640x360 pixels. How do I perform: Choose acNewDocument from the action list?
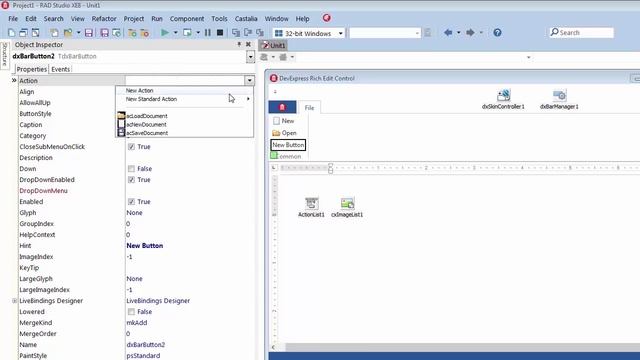[146, 124]
